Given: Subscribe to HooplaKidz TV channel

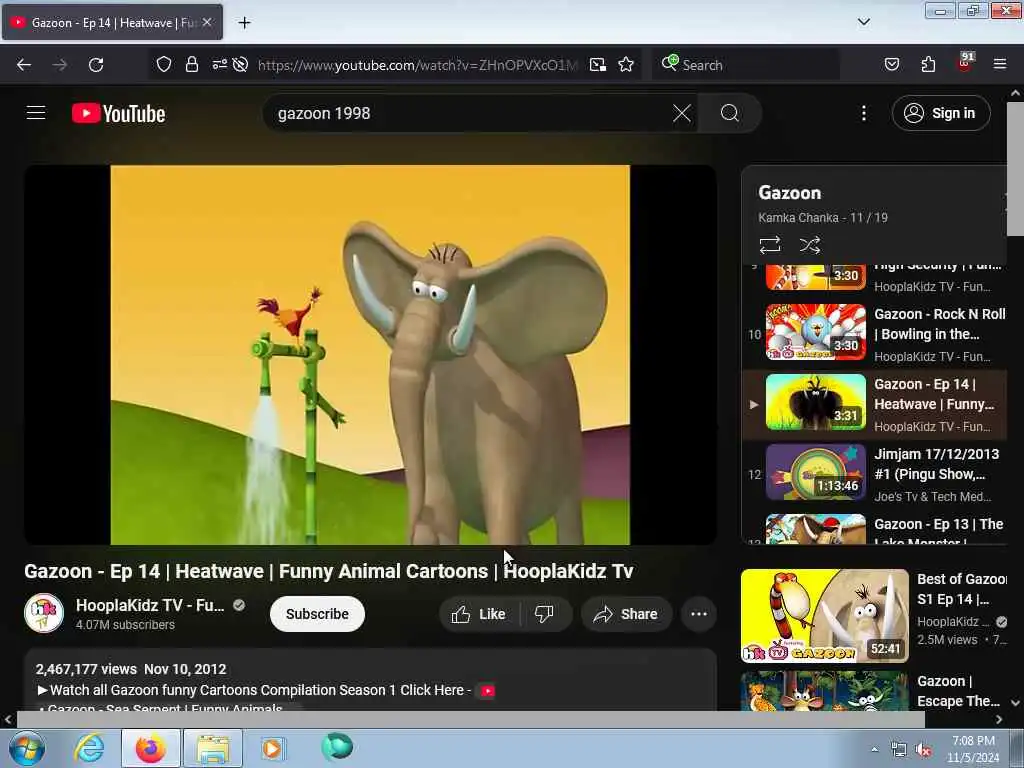Looking at the screenshot, I should click(317, 614).
